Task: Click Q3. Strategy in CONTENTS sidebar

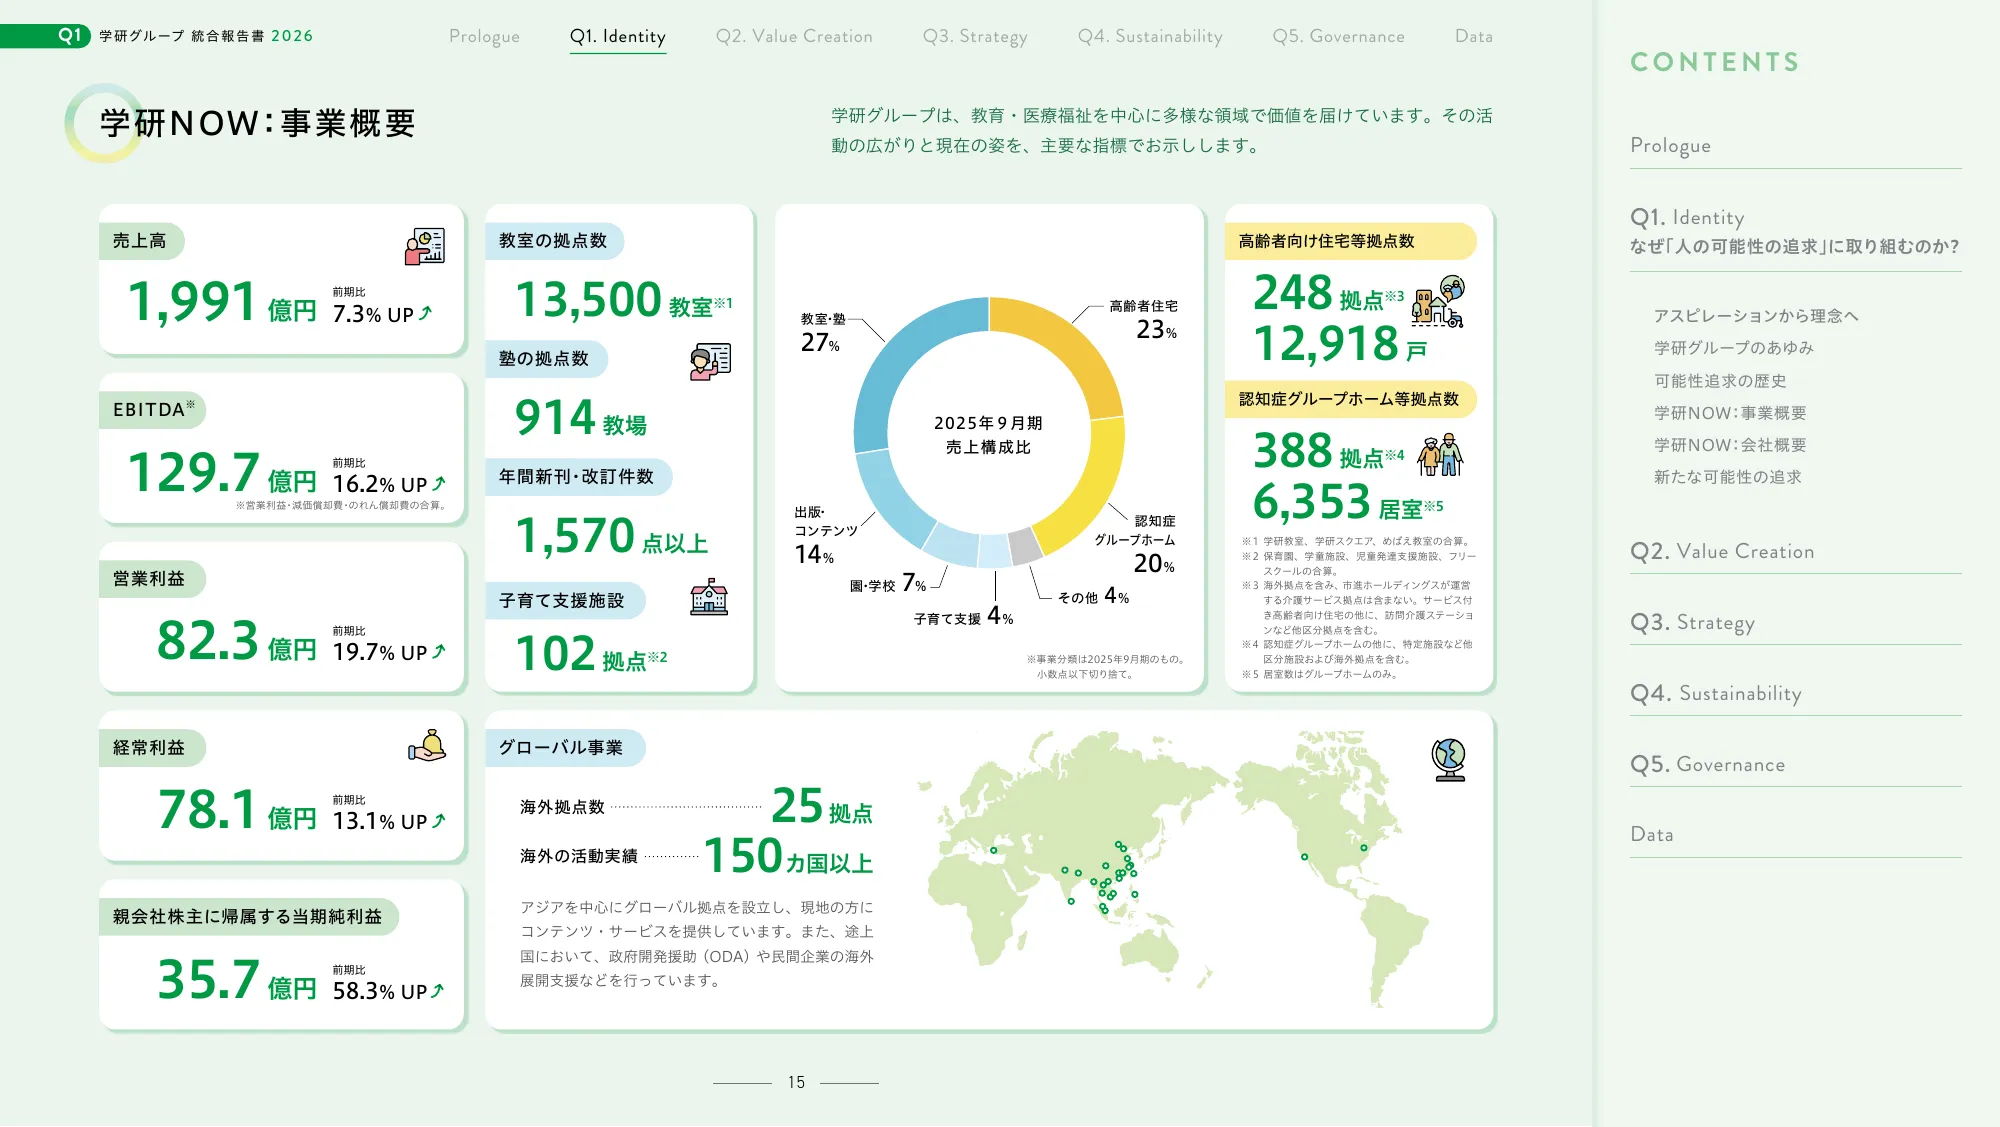Action: (x=1692, y=622)
